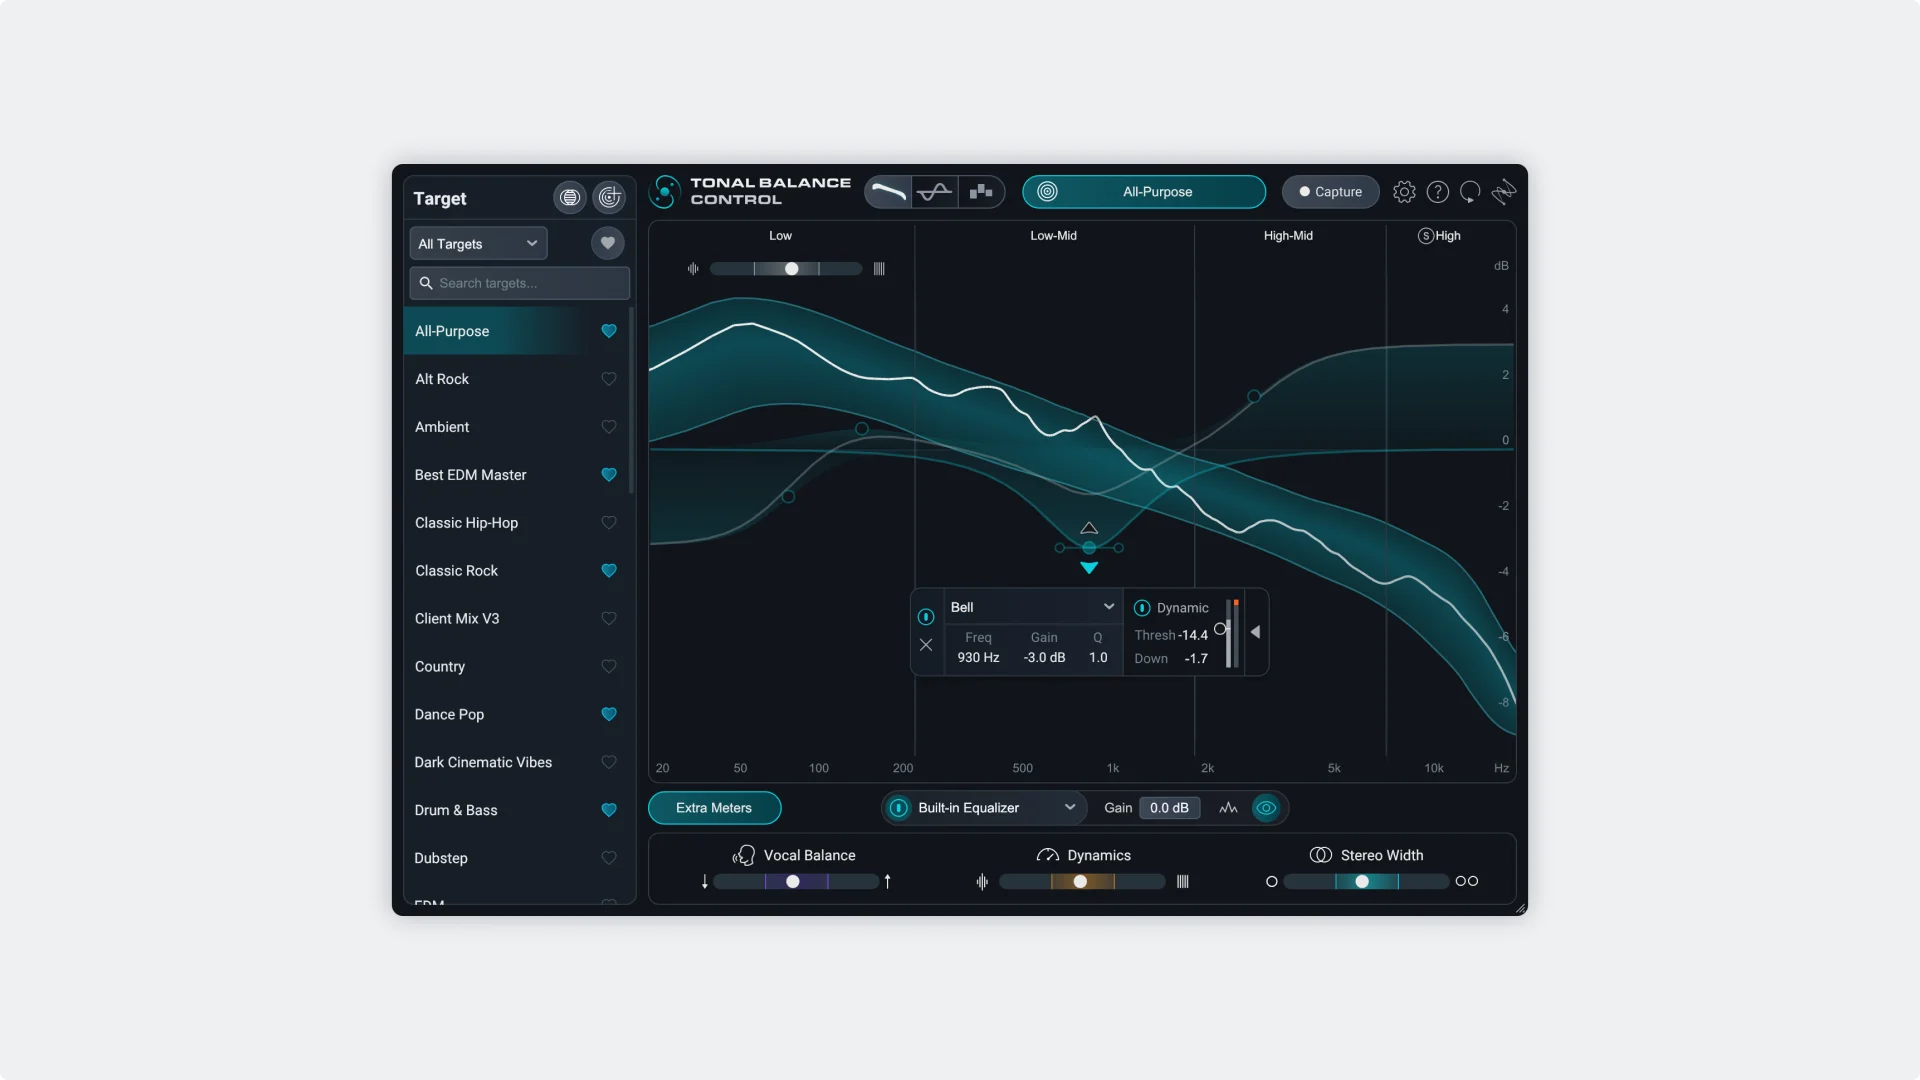This screenshot has height=1080, width=1920.
Task: Click the help question-mark icon
Action: click(x=1438, y=192)
